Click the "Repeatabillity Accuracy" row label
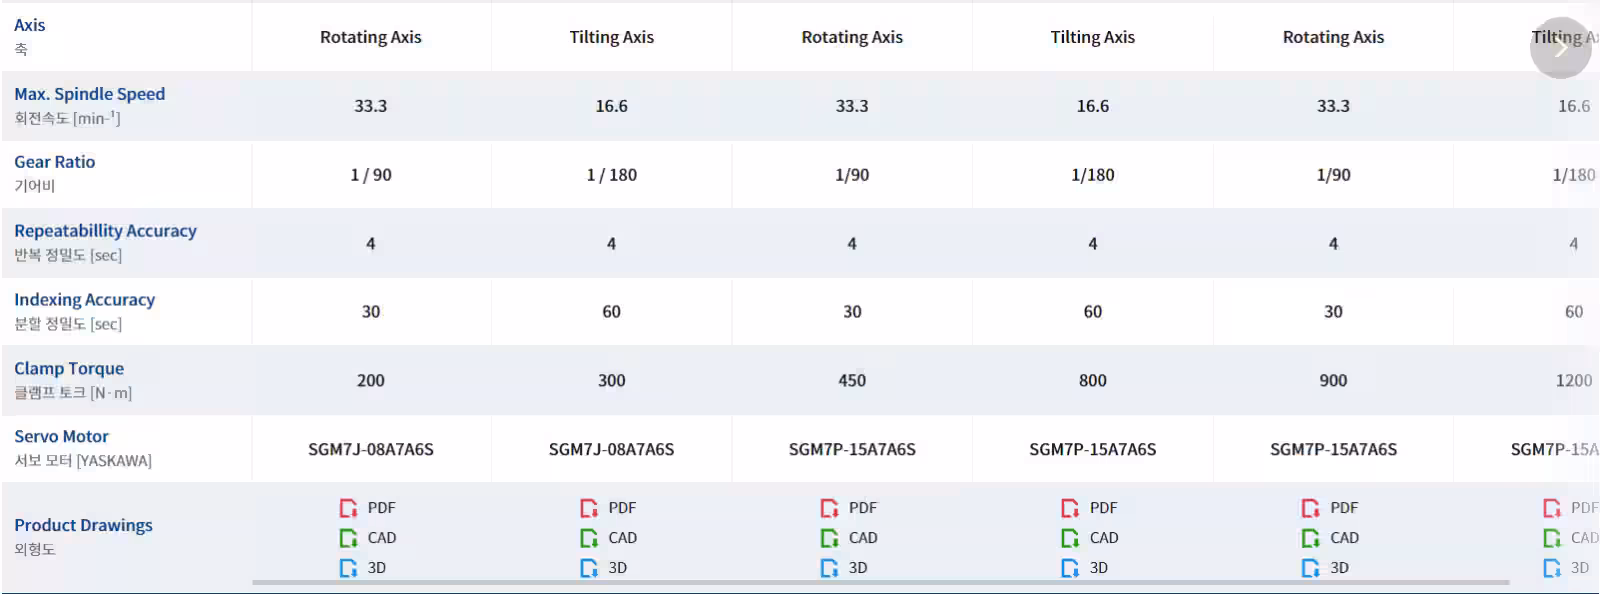 tap(105, 231)
